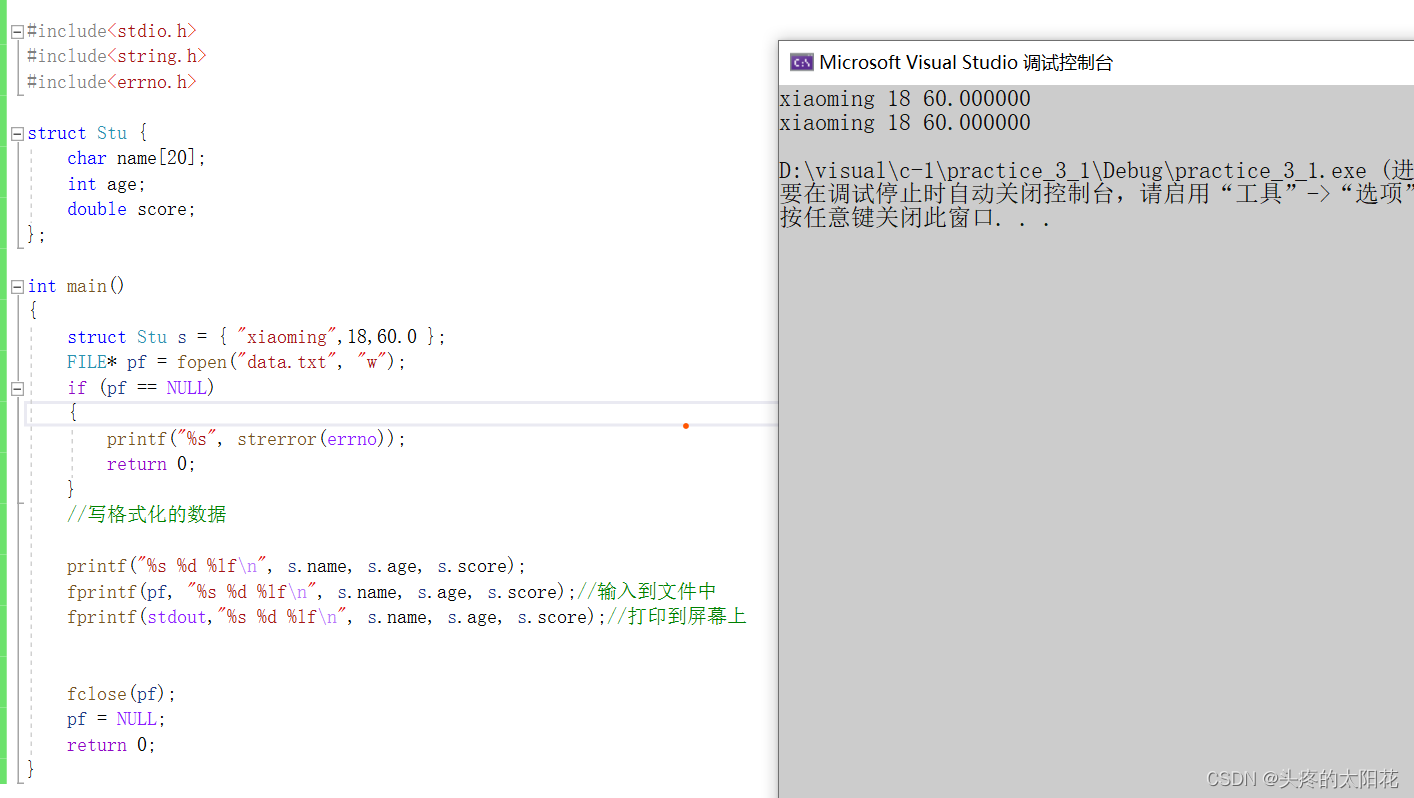This screenshot has width=1414, height=798.
Task: Click the #include<errno.h> line
Action: (x=112, y=82)
